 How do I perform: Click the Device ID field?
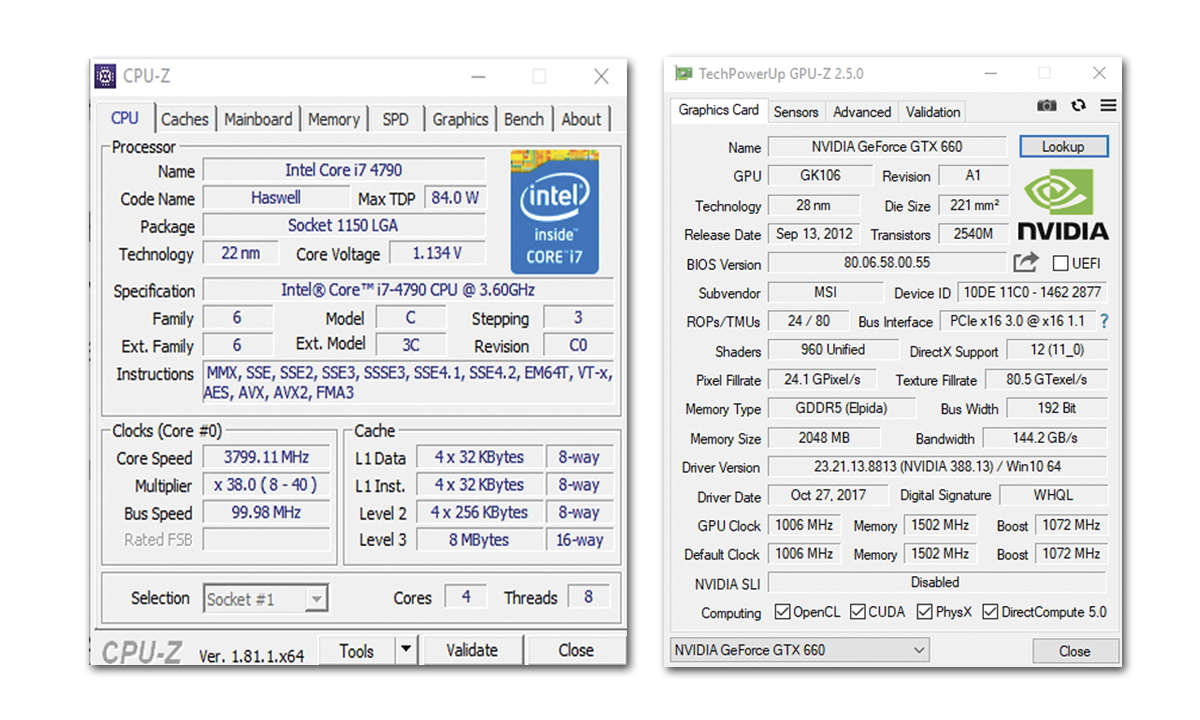1032,292
